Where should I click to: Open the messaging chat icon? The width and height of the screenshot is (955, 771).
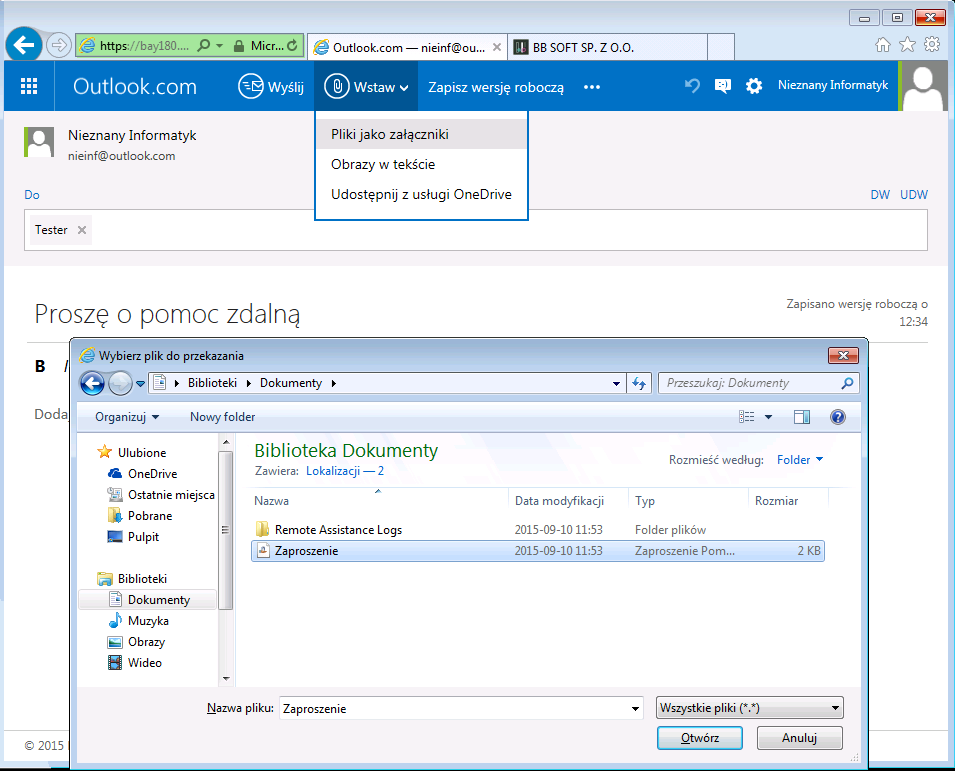tap(722, 87)
